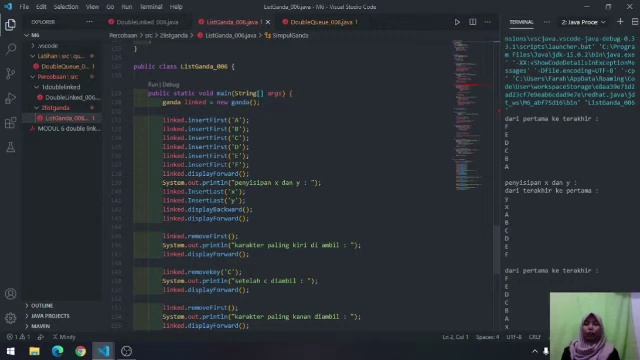Collapse the 2listganda folder
The image size is (640, 360).
tap(62, 108)
